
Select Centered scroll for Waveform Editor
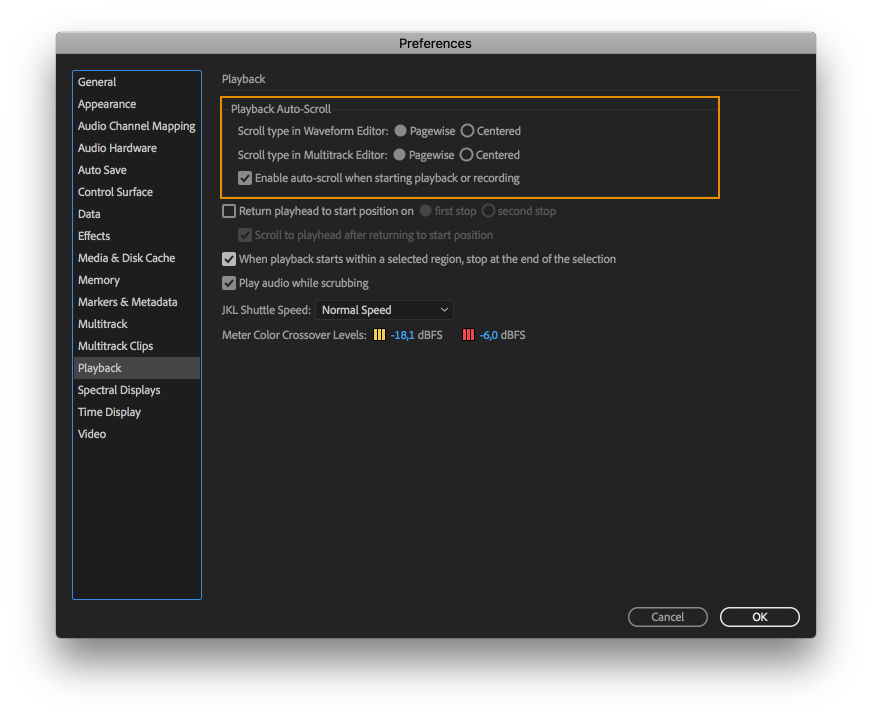467,130
